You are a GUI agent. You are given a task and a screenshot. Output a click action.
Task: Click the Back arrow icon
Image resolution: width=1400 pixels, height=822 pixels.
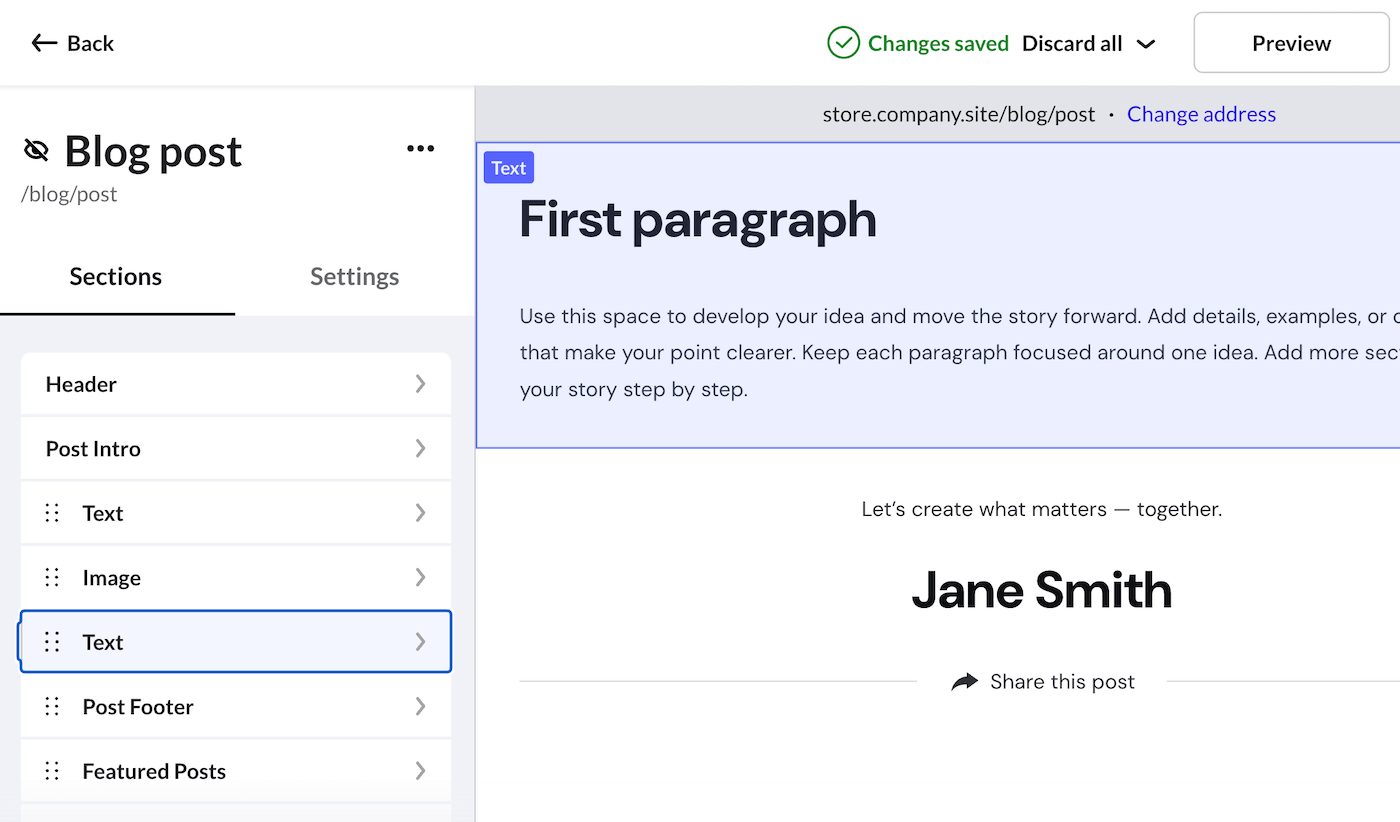click(x=44, y=43)
